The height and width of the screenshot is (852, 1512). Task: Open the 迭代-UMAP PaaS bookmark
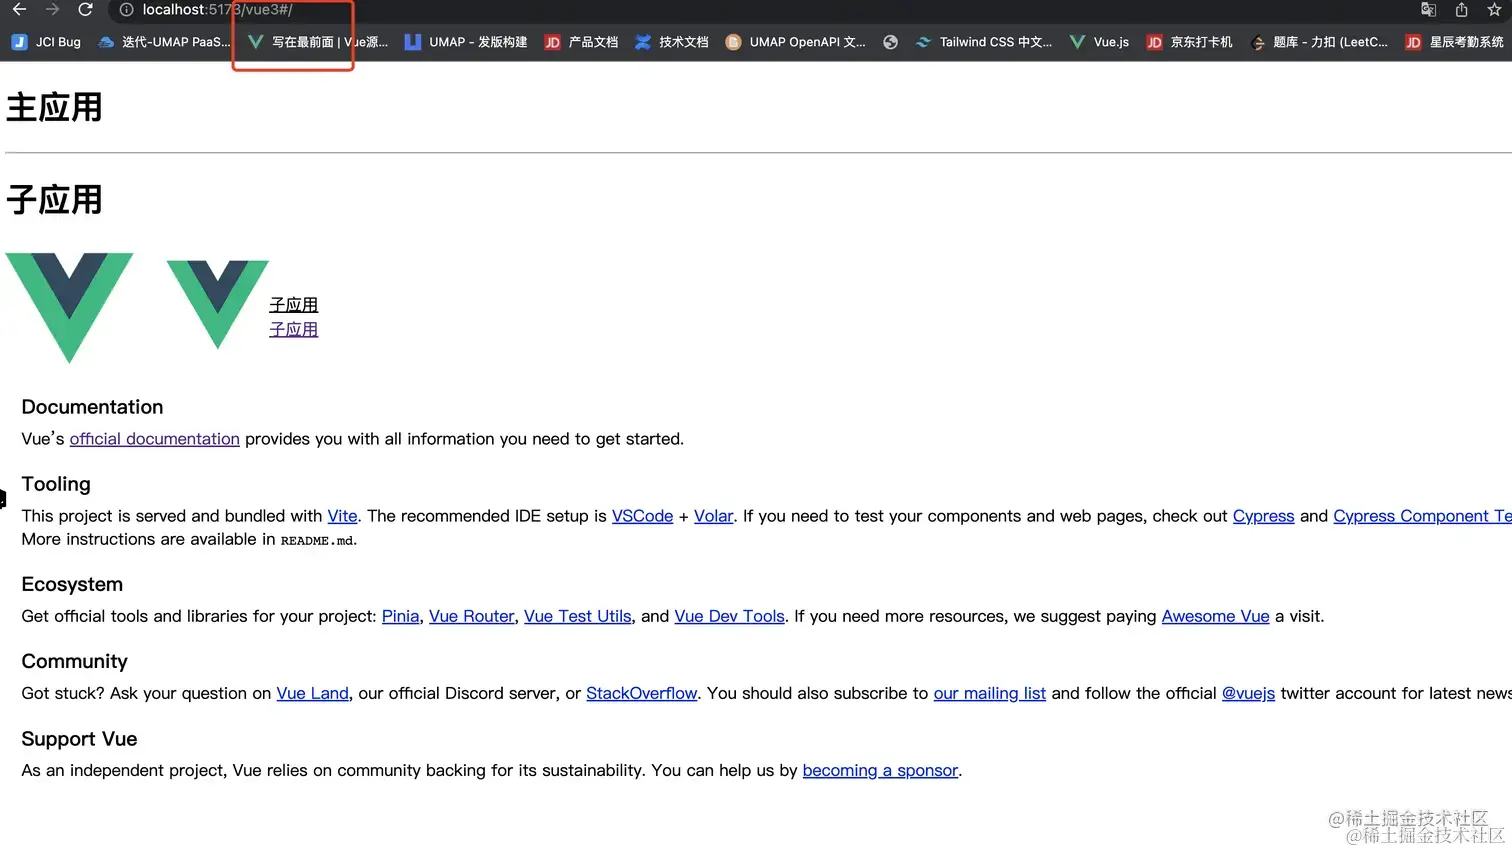[164, 42]
